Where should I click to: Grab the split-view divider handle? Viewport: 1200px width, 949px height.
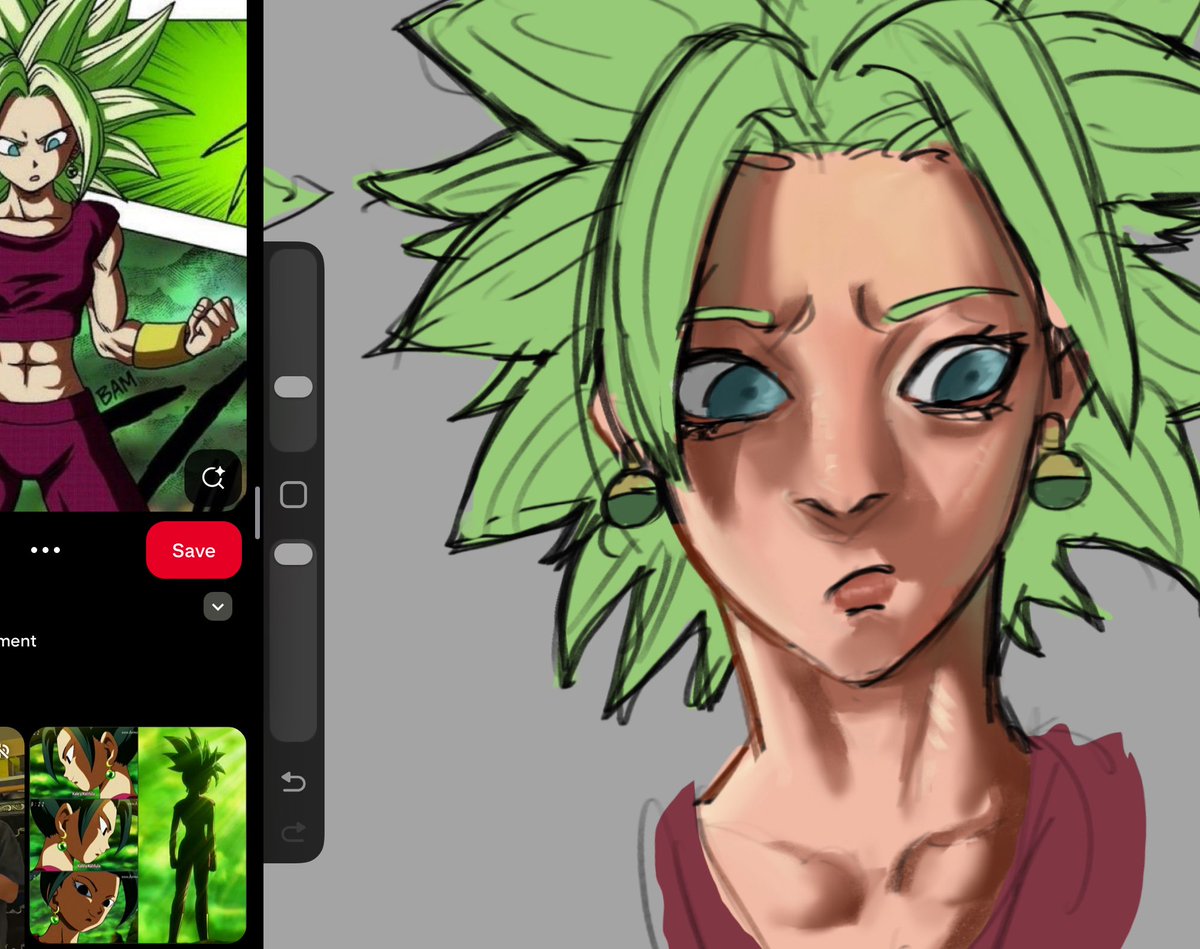[258, 513]
